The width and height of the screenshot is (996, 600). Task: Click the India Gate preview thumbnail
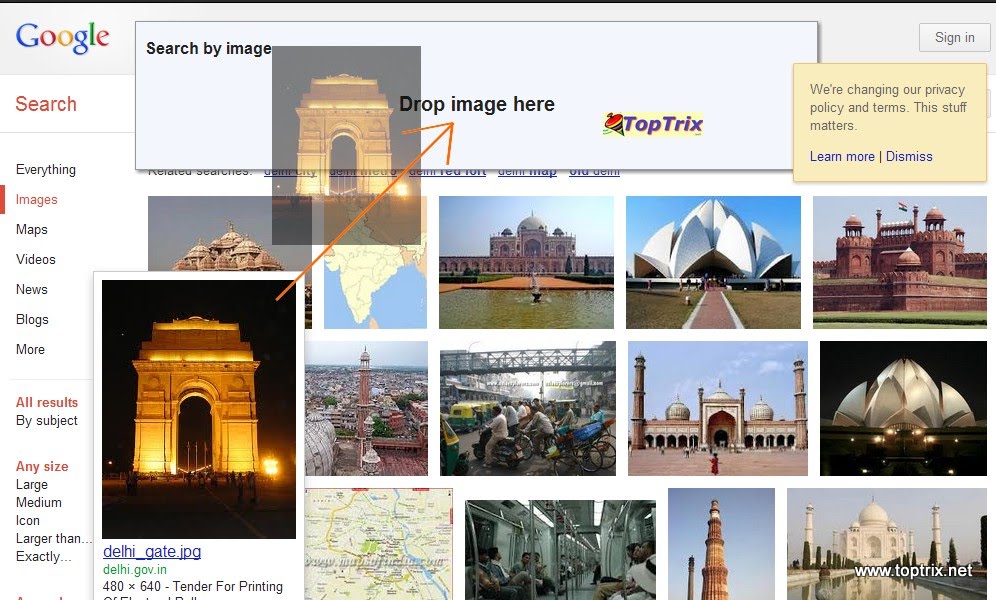coord(197,408)
